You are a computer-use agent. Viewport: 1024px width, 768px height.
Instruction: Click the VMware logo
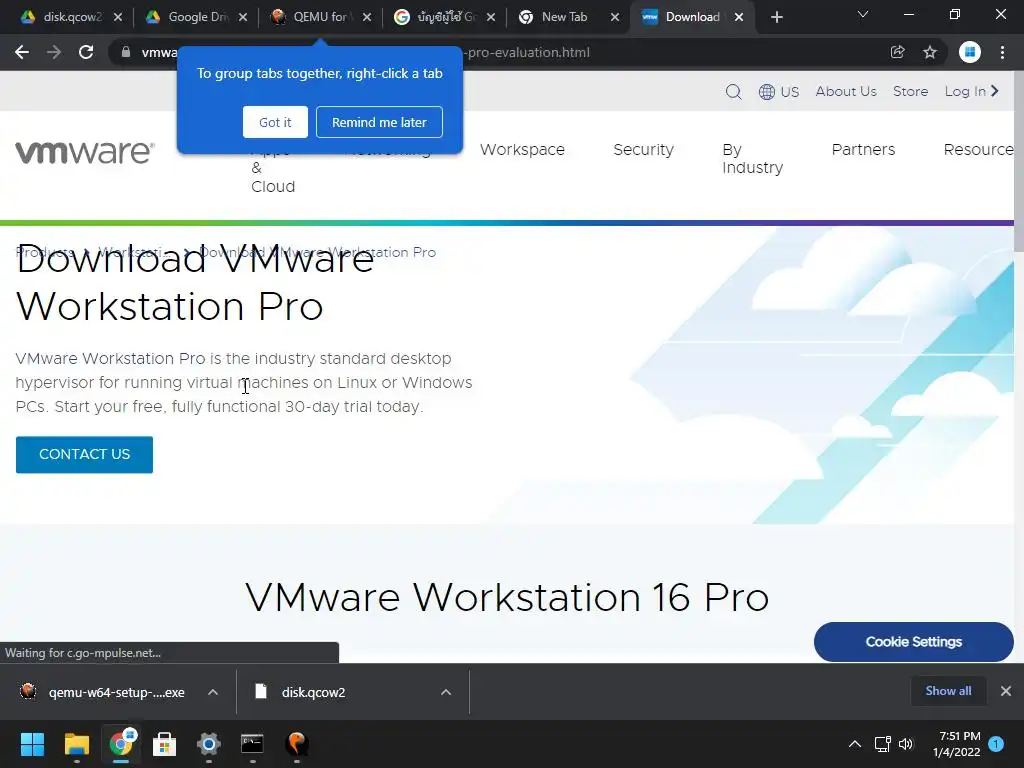tap(85, 152)
